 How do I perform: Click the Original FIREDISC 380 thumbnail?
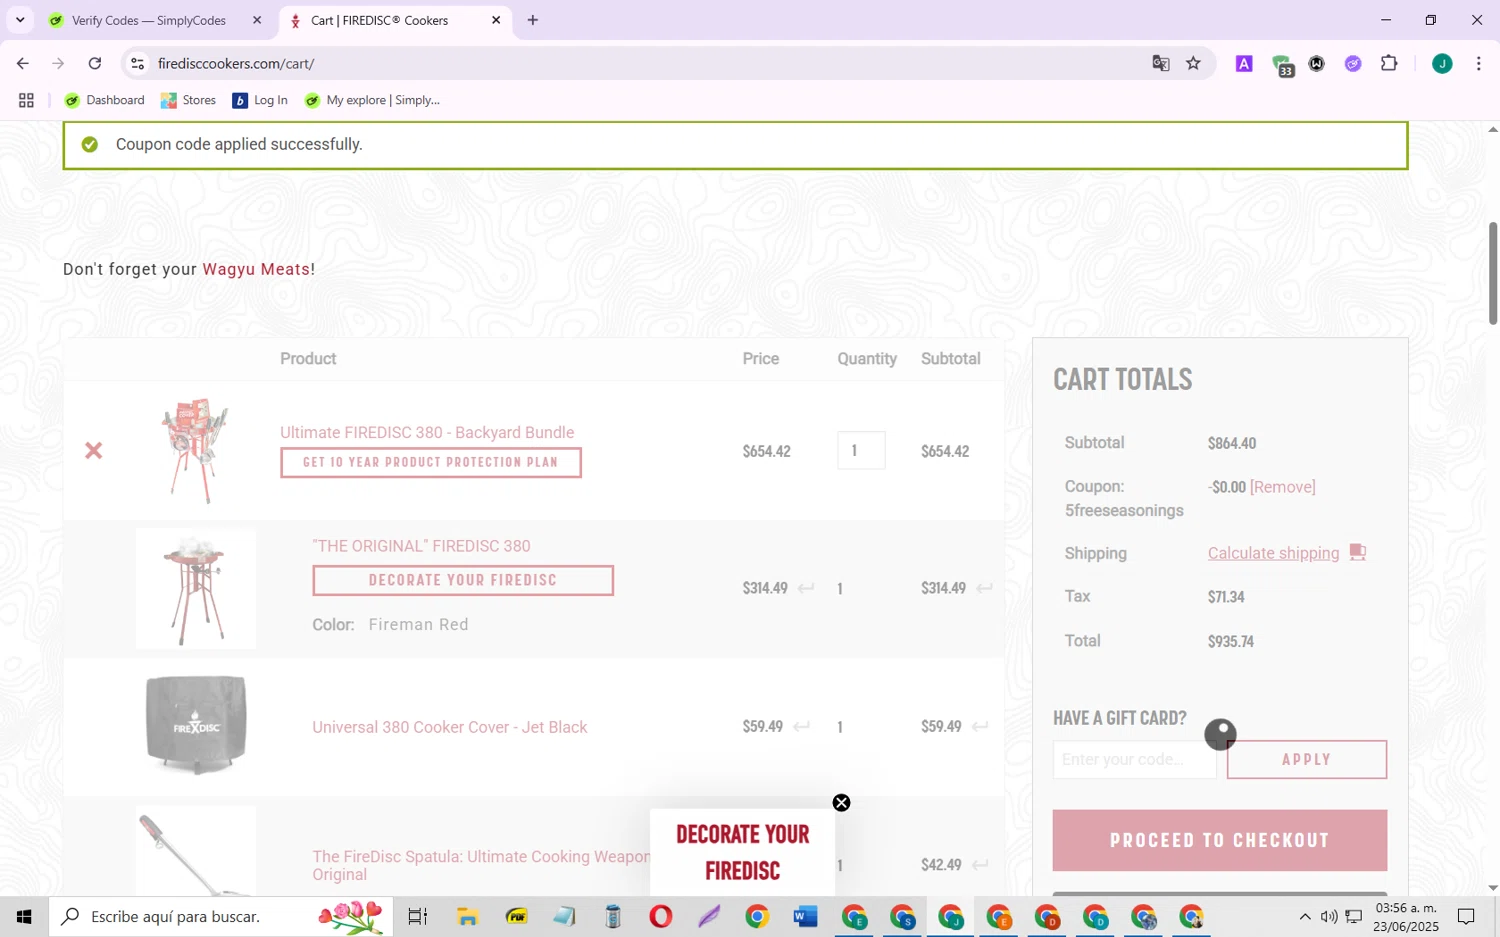point(196,589)
